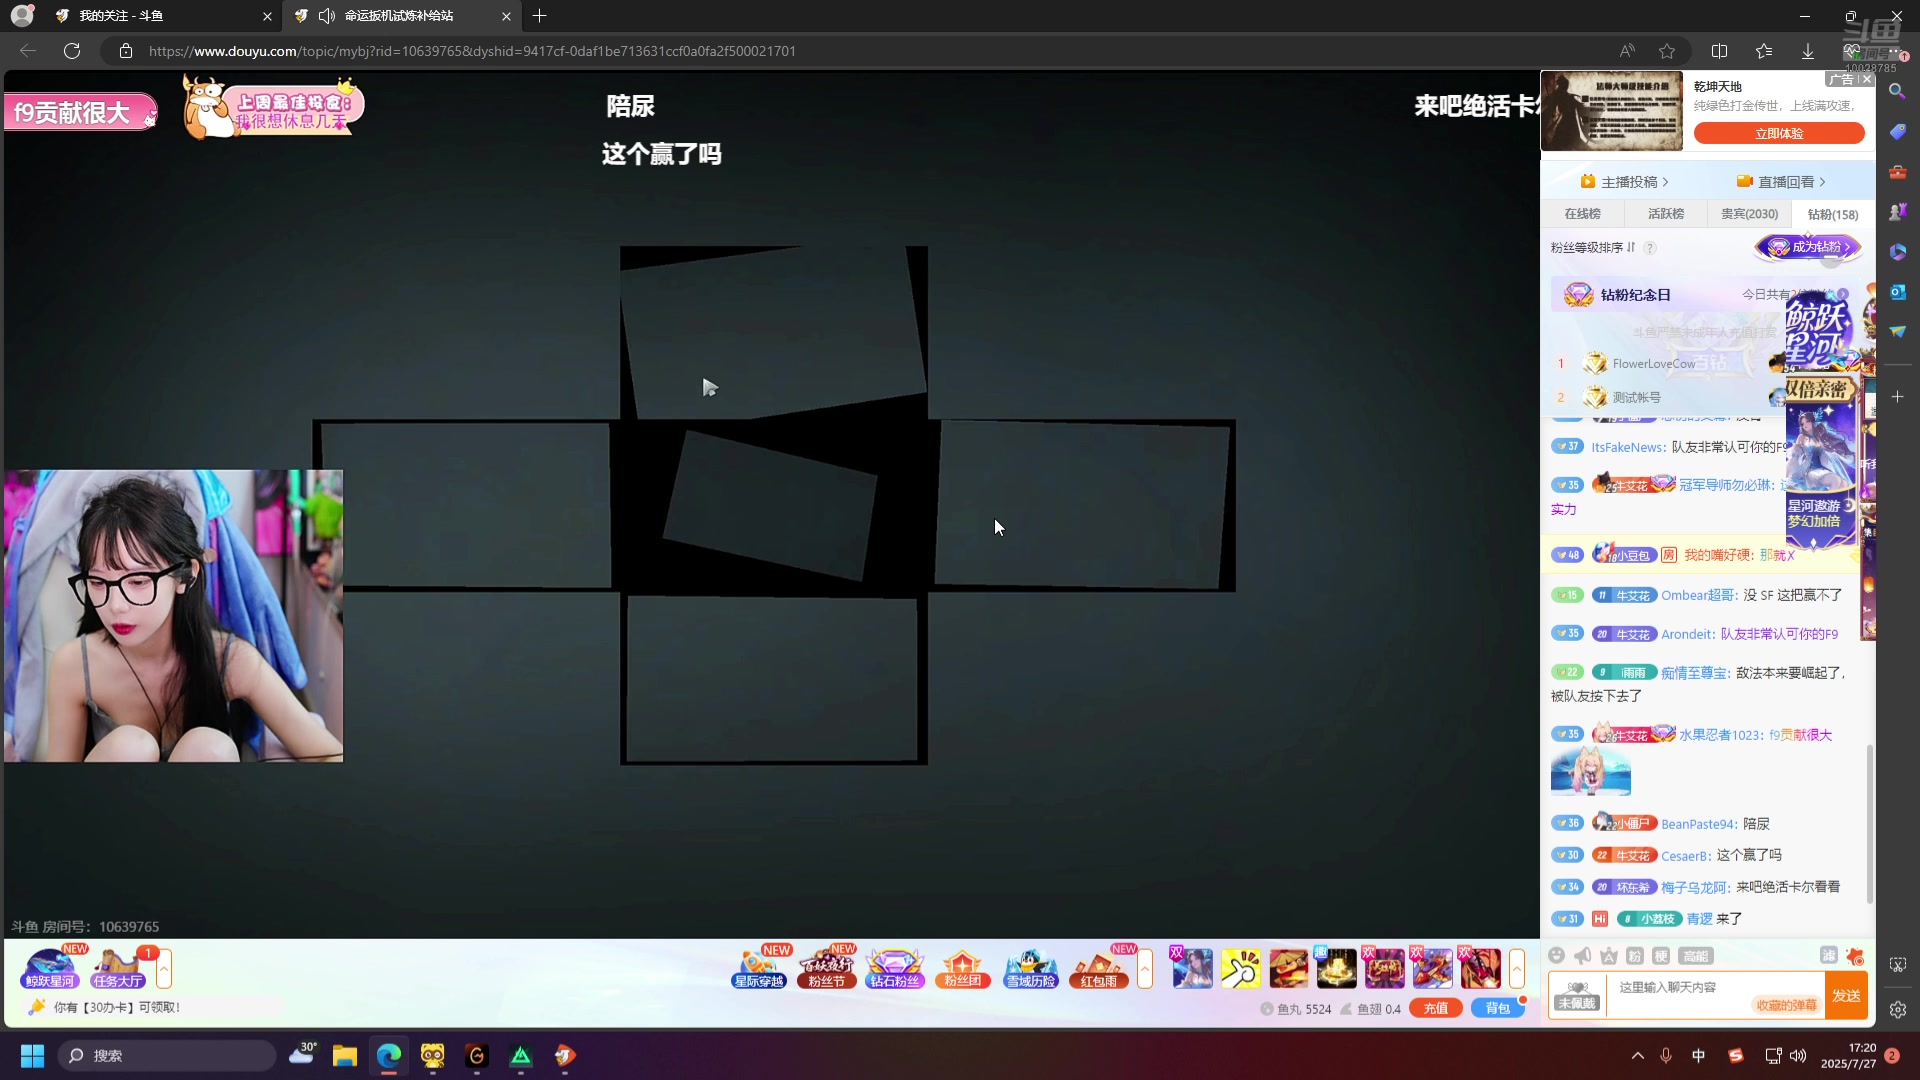Open the 任务大厅 task hall icon
The image size is (1920, 1080).
[118, 967]
